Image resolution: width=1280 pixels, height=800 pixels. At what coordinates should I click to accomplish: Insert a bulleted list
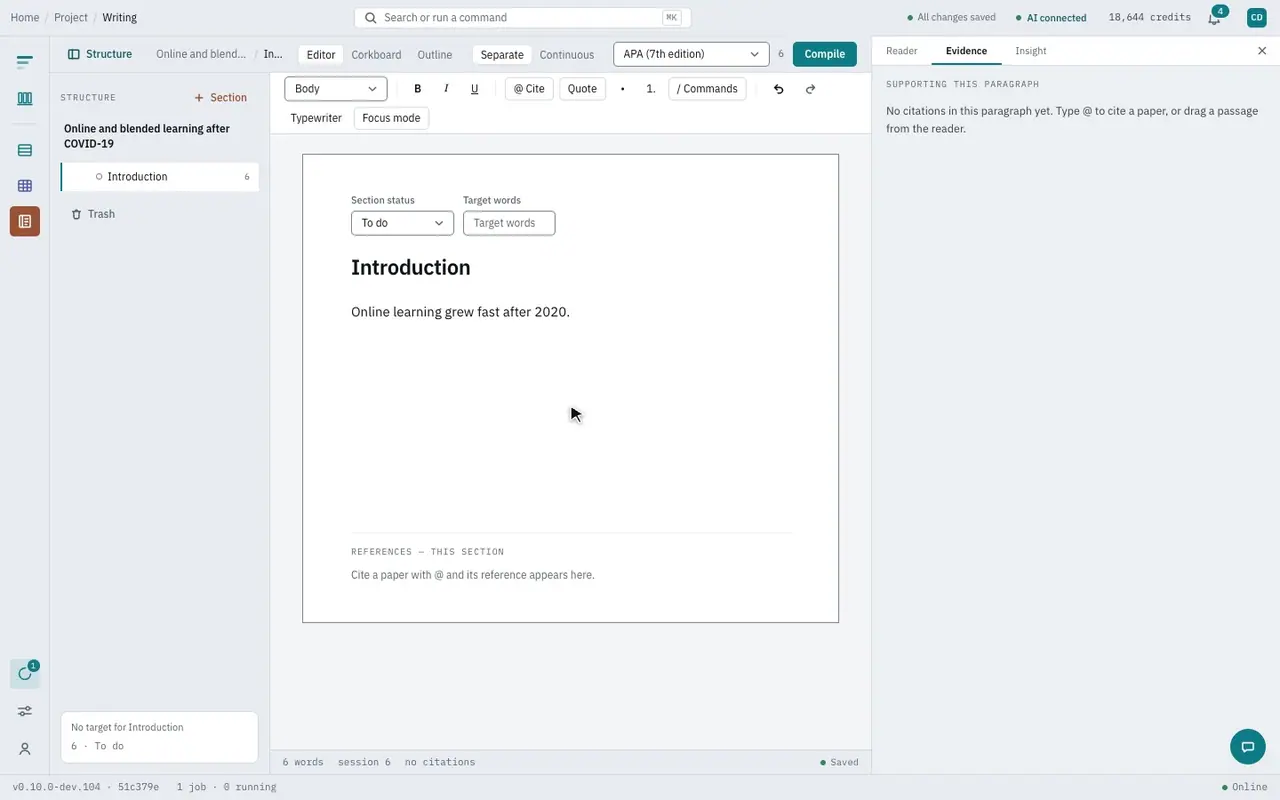tap(623, 89)
